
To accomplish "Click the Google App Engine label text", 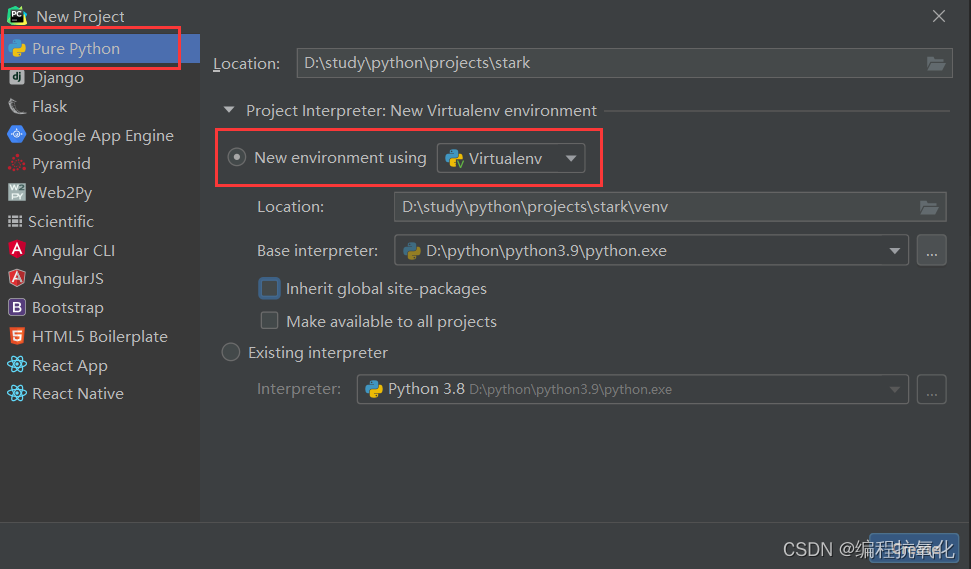I will pyautogui.click(x=103, y=136).
